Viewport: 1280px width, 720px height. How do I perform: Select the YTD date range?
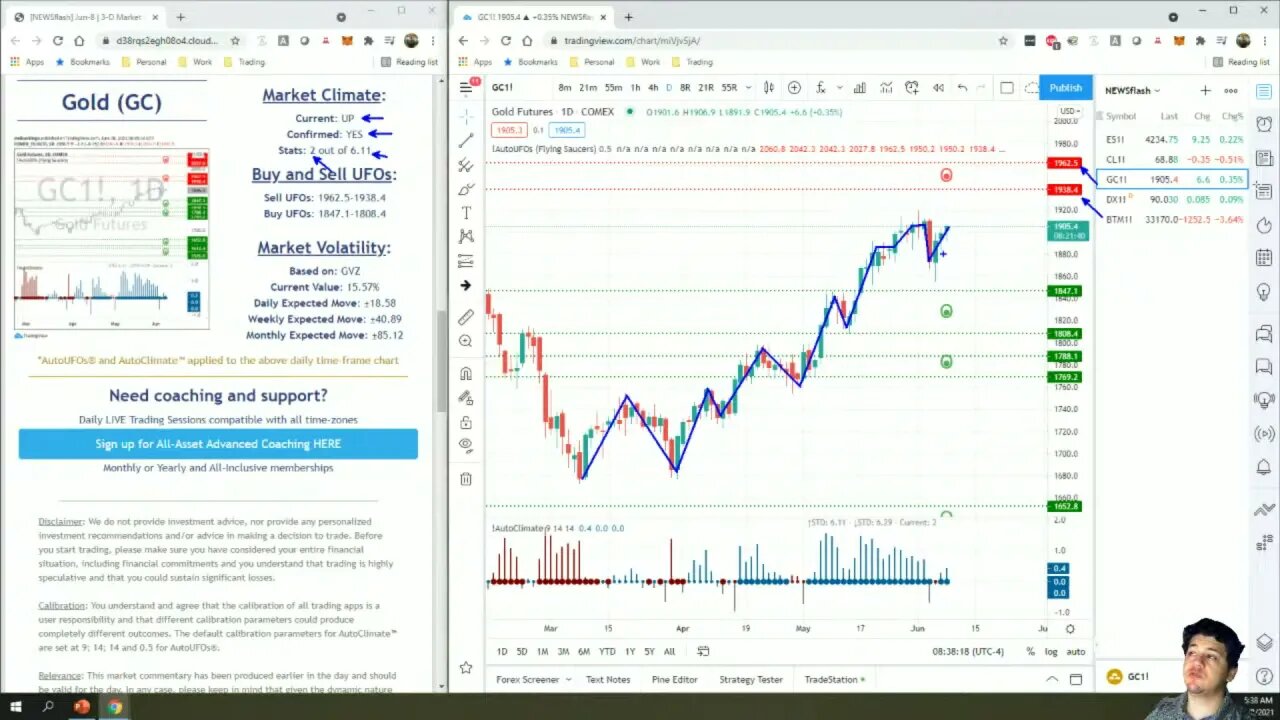click(607, 652)
